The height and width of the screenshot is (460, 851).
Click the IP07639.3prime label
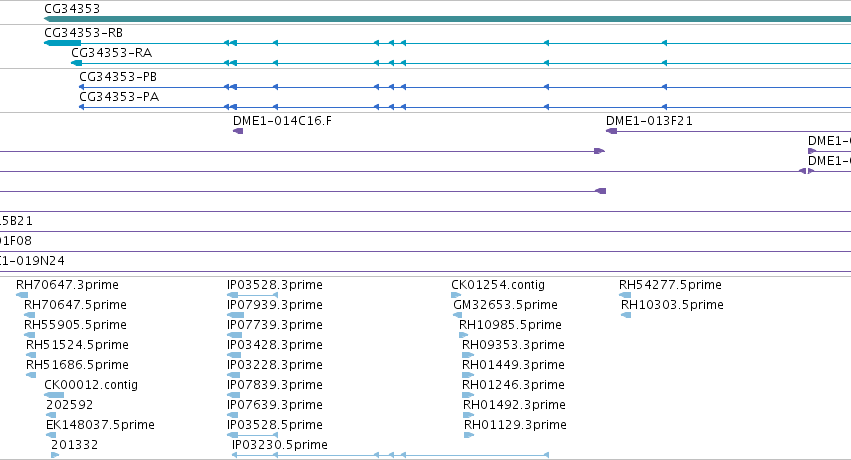click(275, 405)
